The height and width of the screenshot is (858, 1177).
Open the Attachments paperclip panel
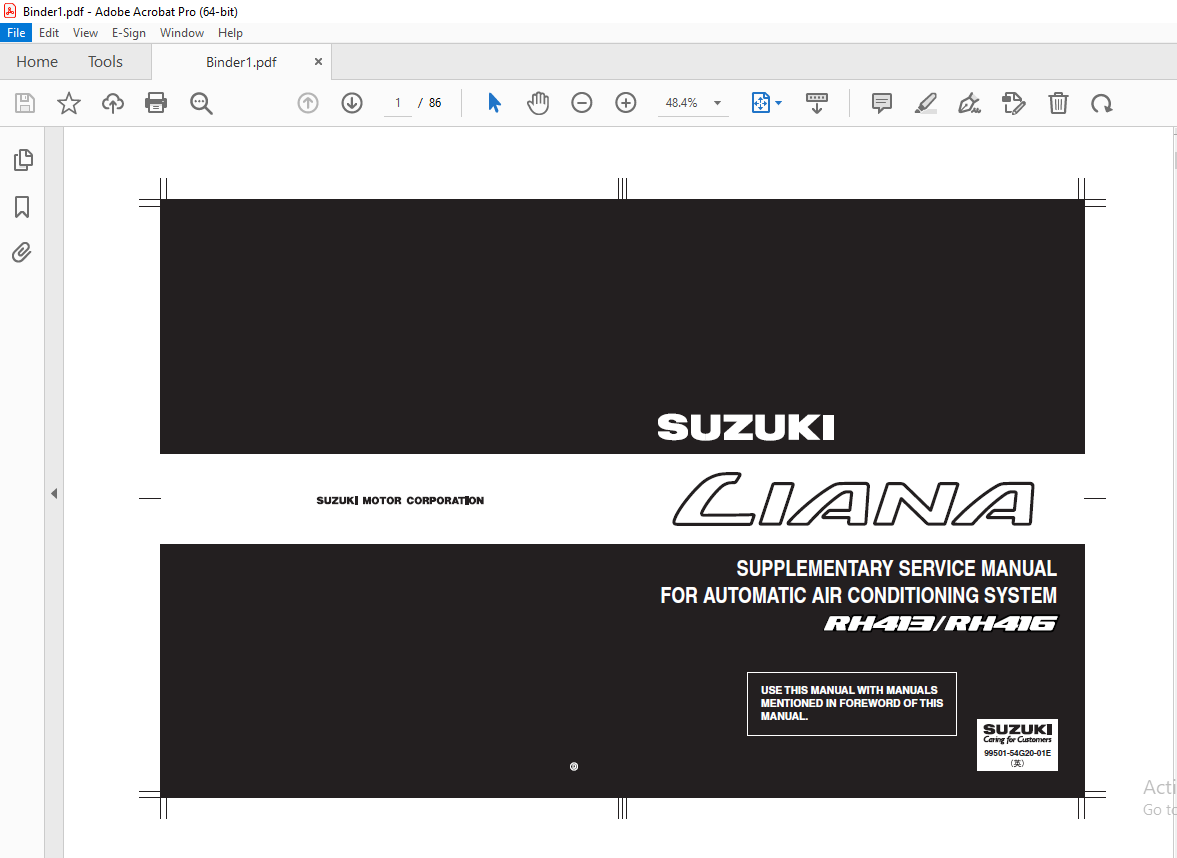pyautogui.click(x=22, y=252)
